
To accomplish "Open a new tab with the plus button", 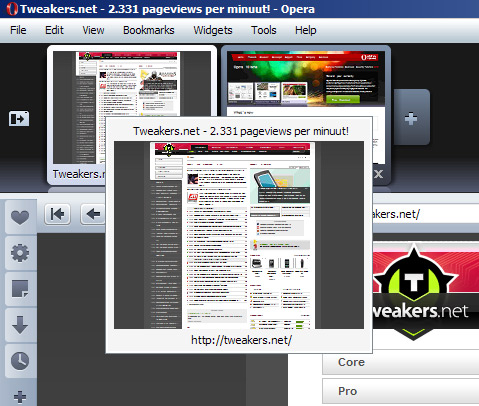I will pos(411,118).
